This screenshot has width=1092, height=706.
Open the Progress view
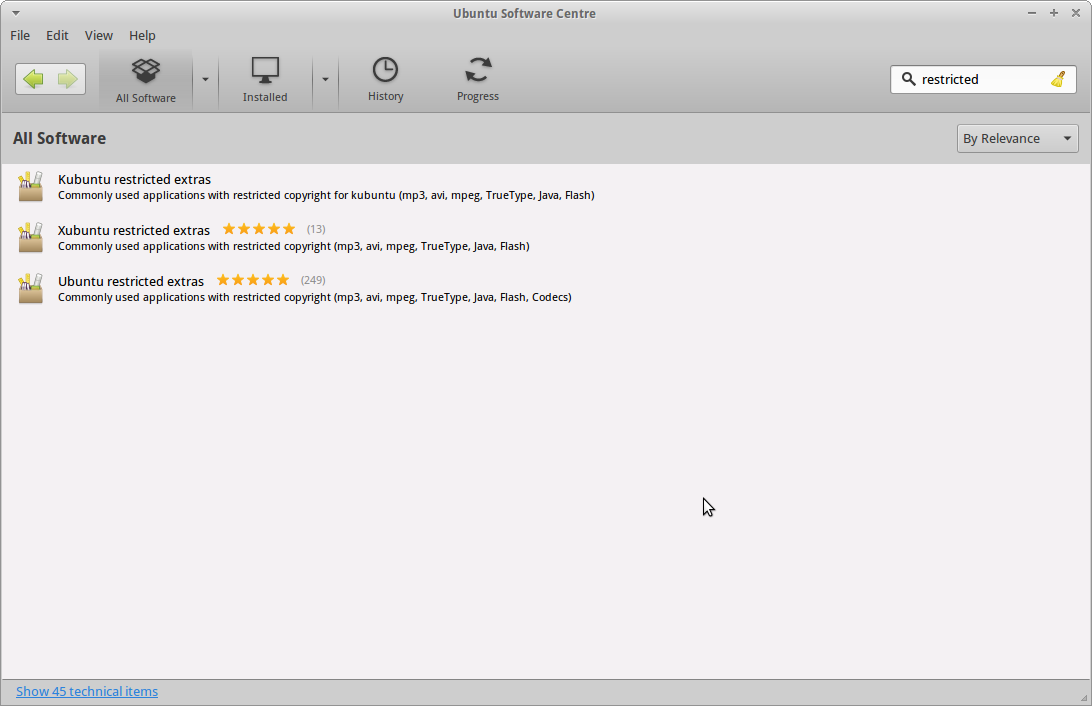point(478,81)
